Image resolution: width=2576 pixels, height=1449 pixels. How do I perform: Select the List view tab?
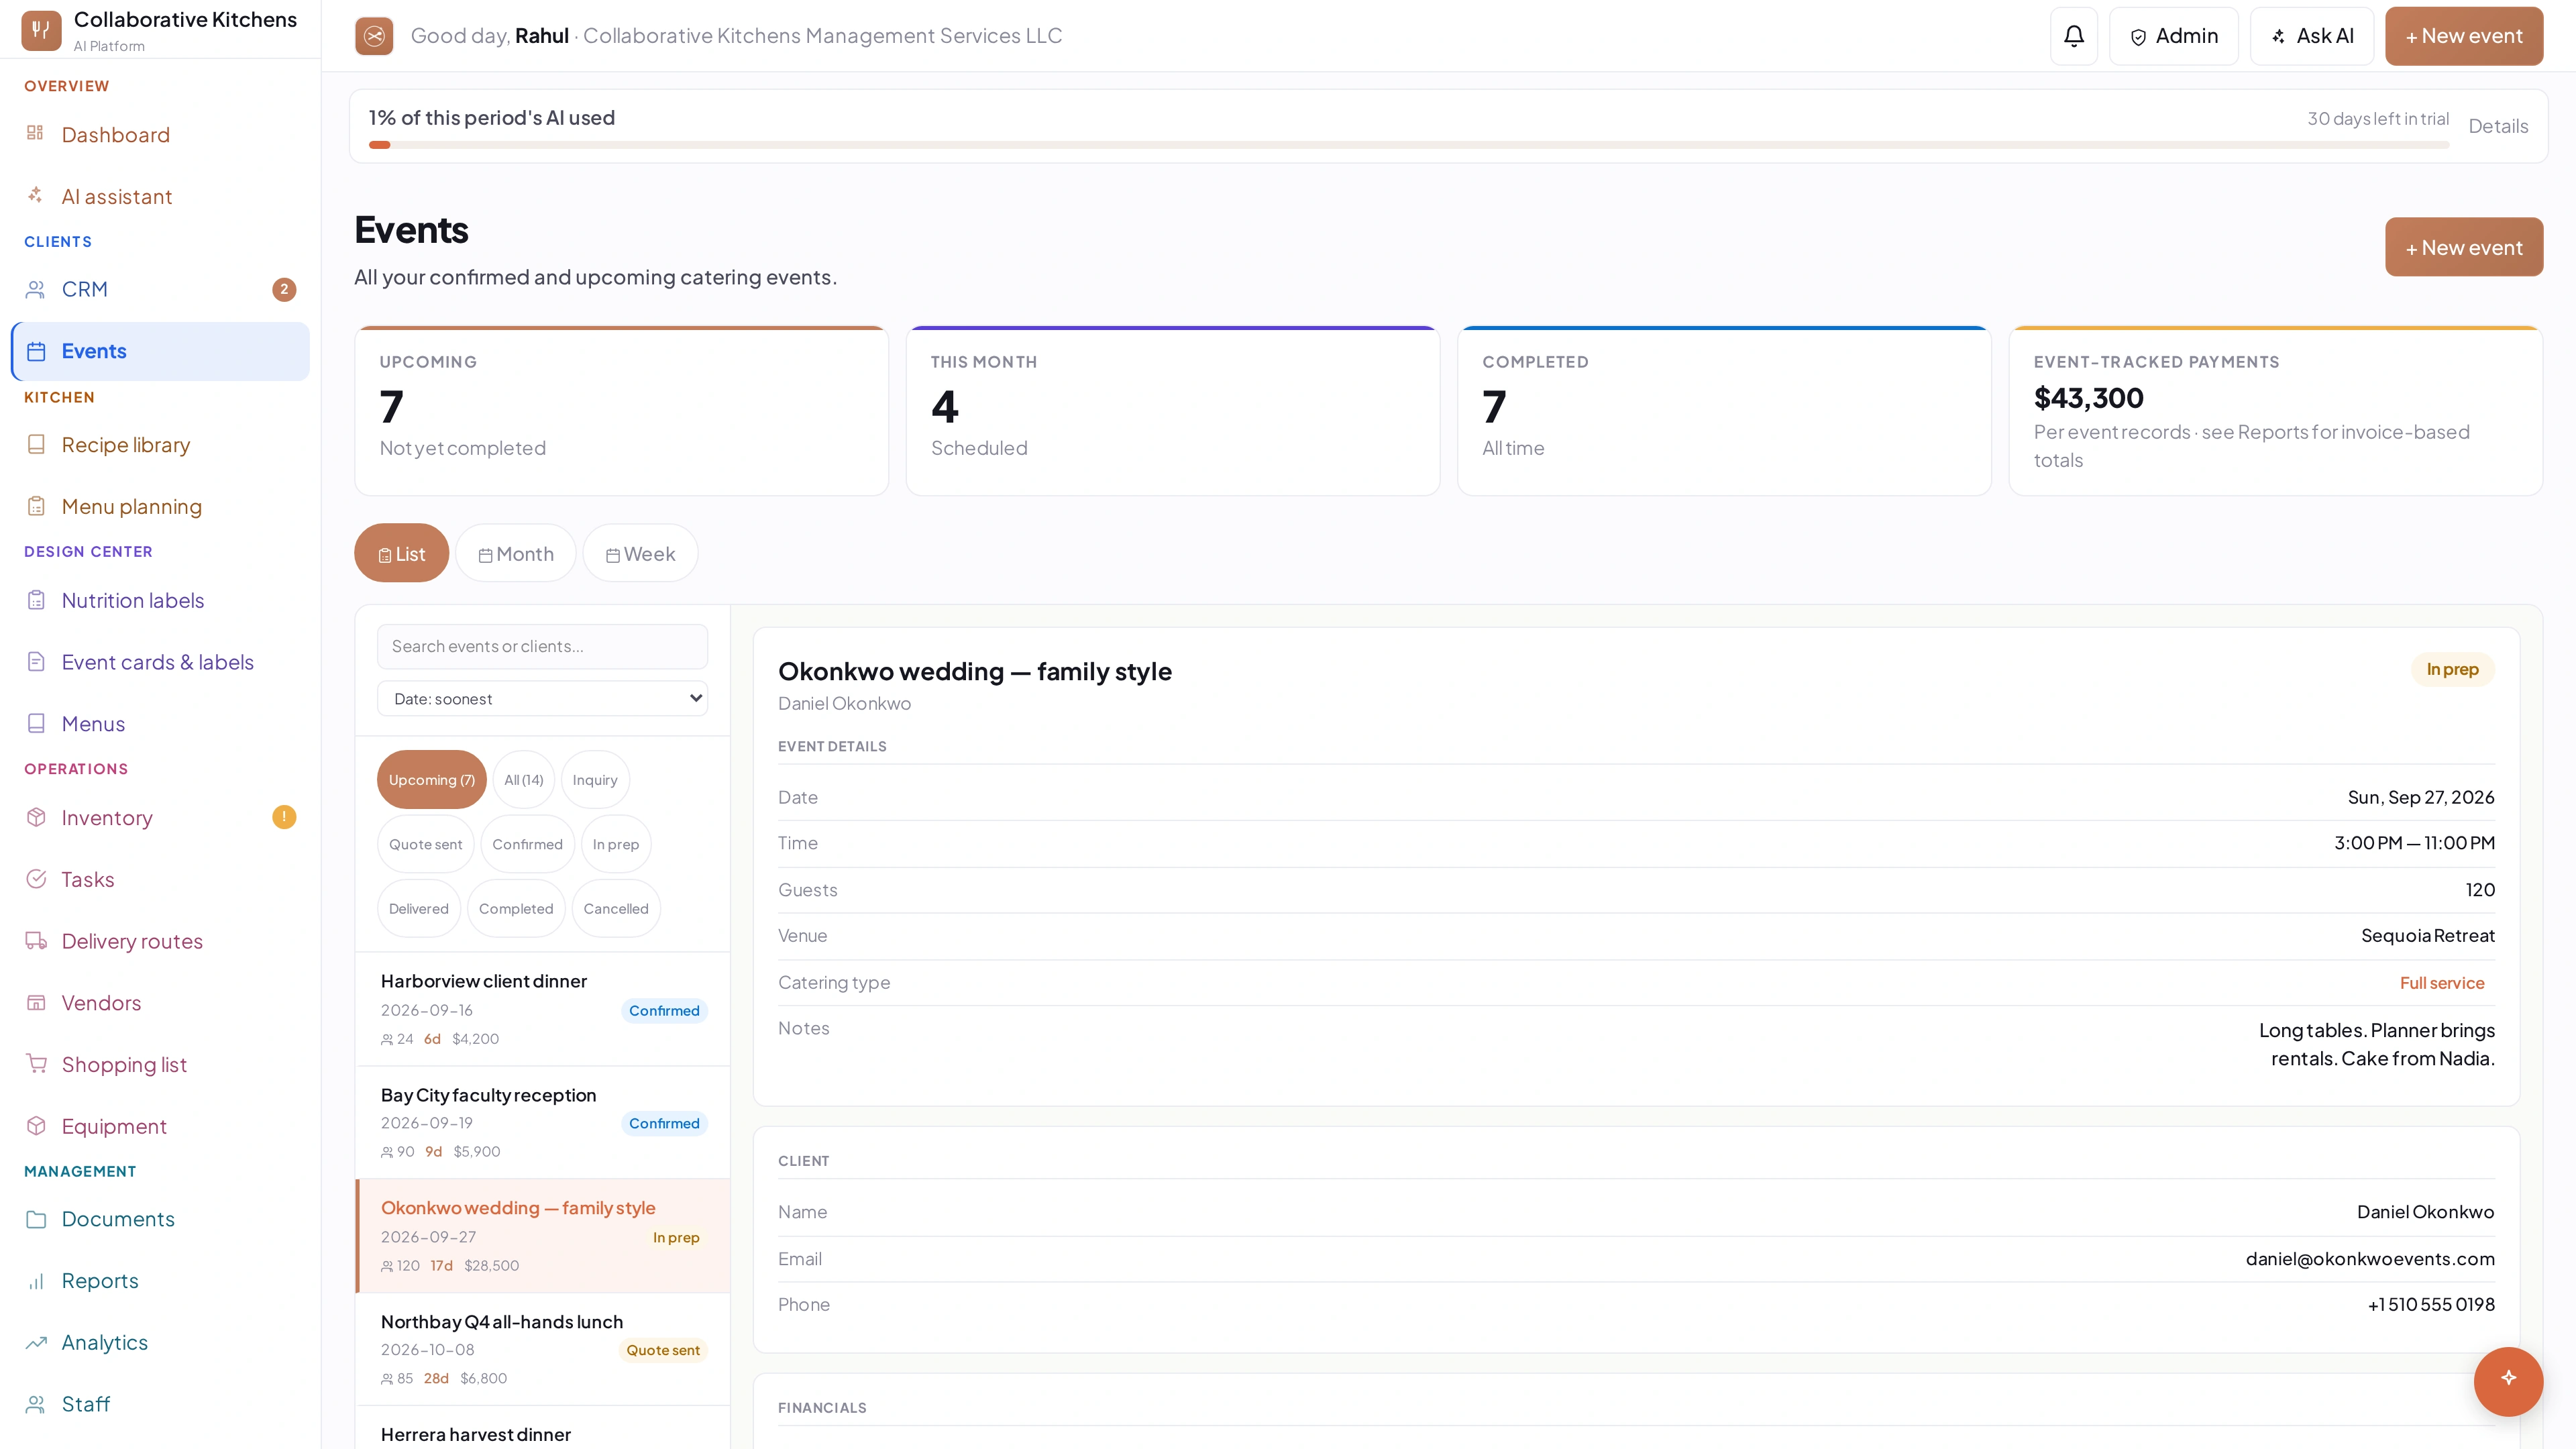click(401, 553)
